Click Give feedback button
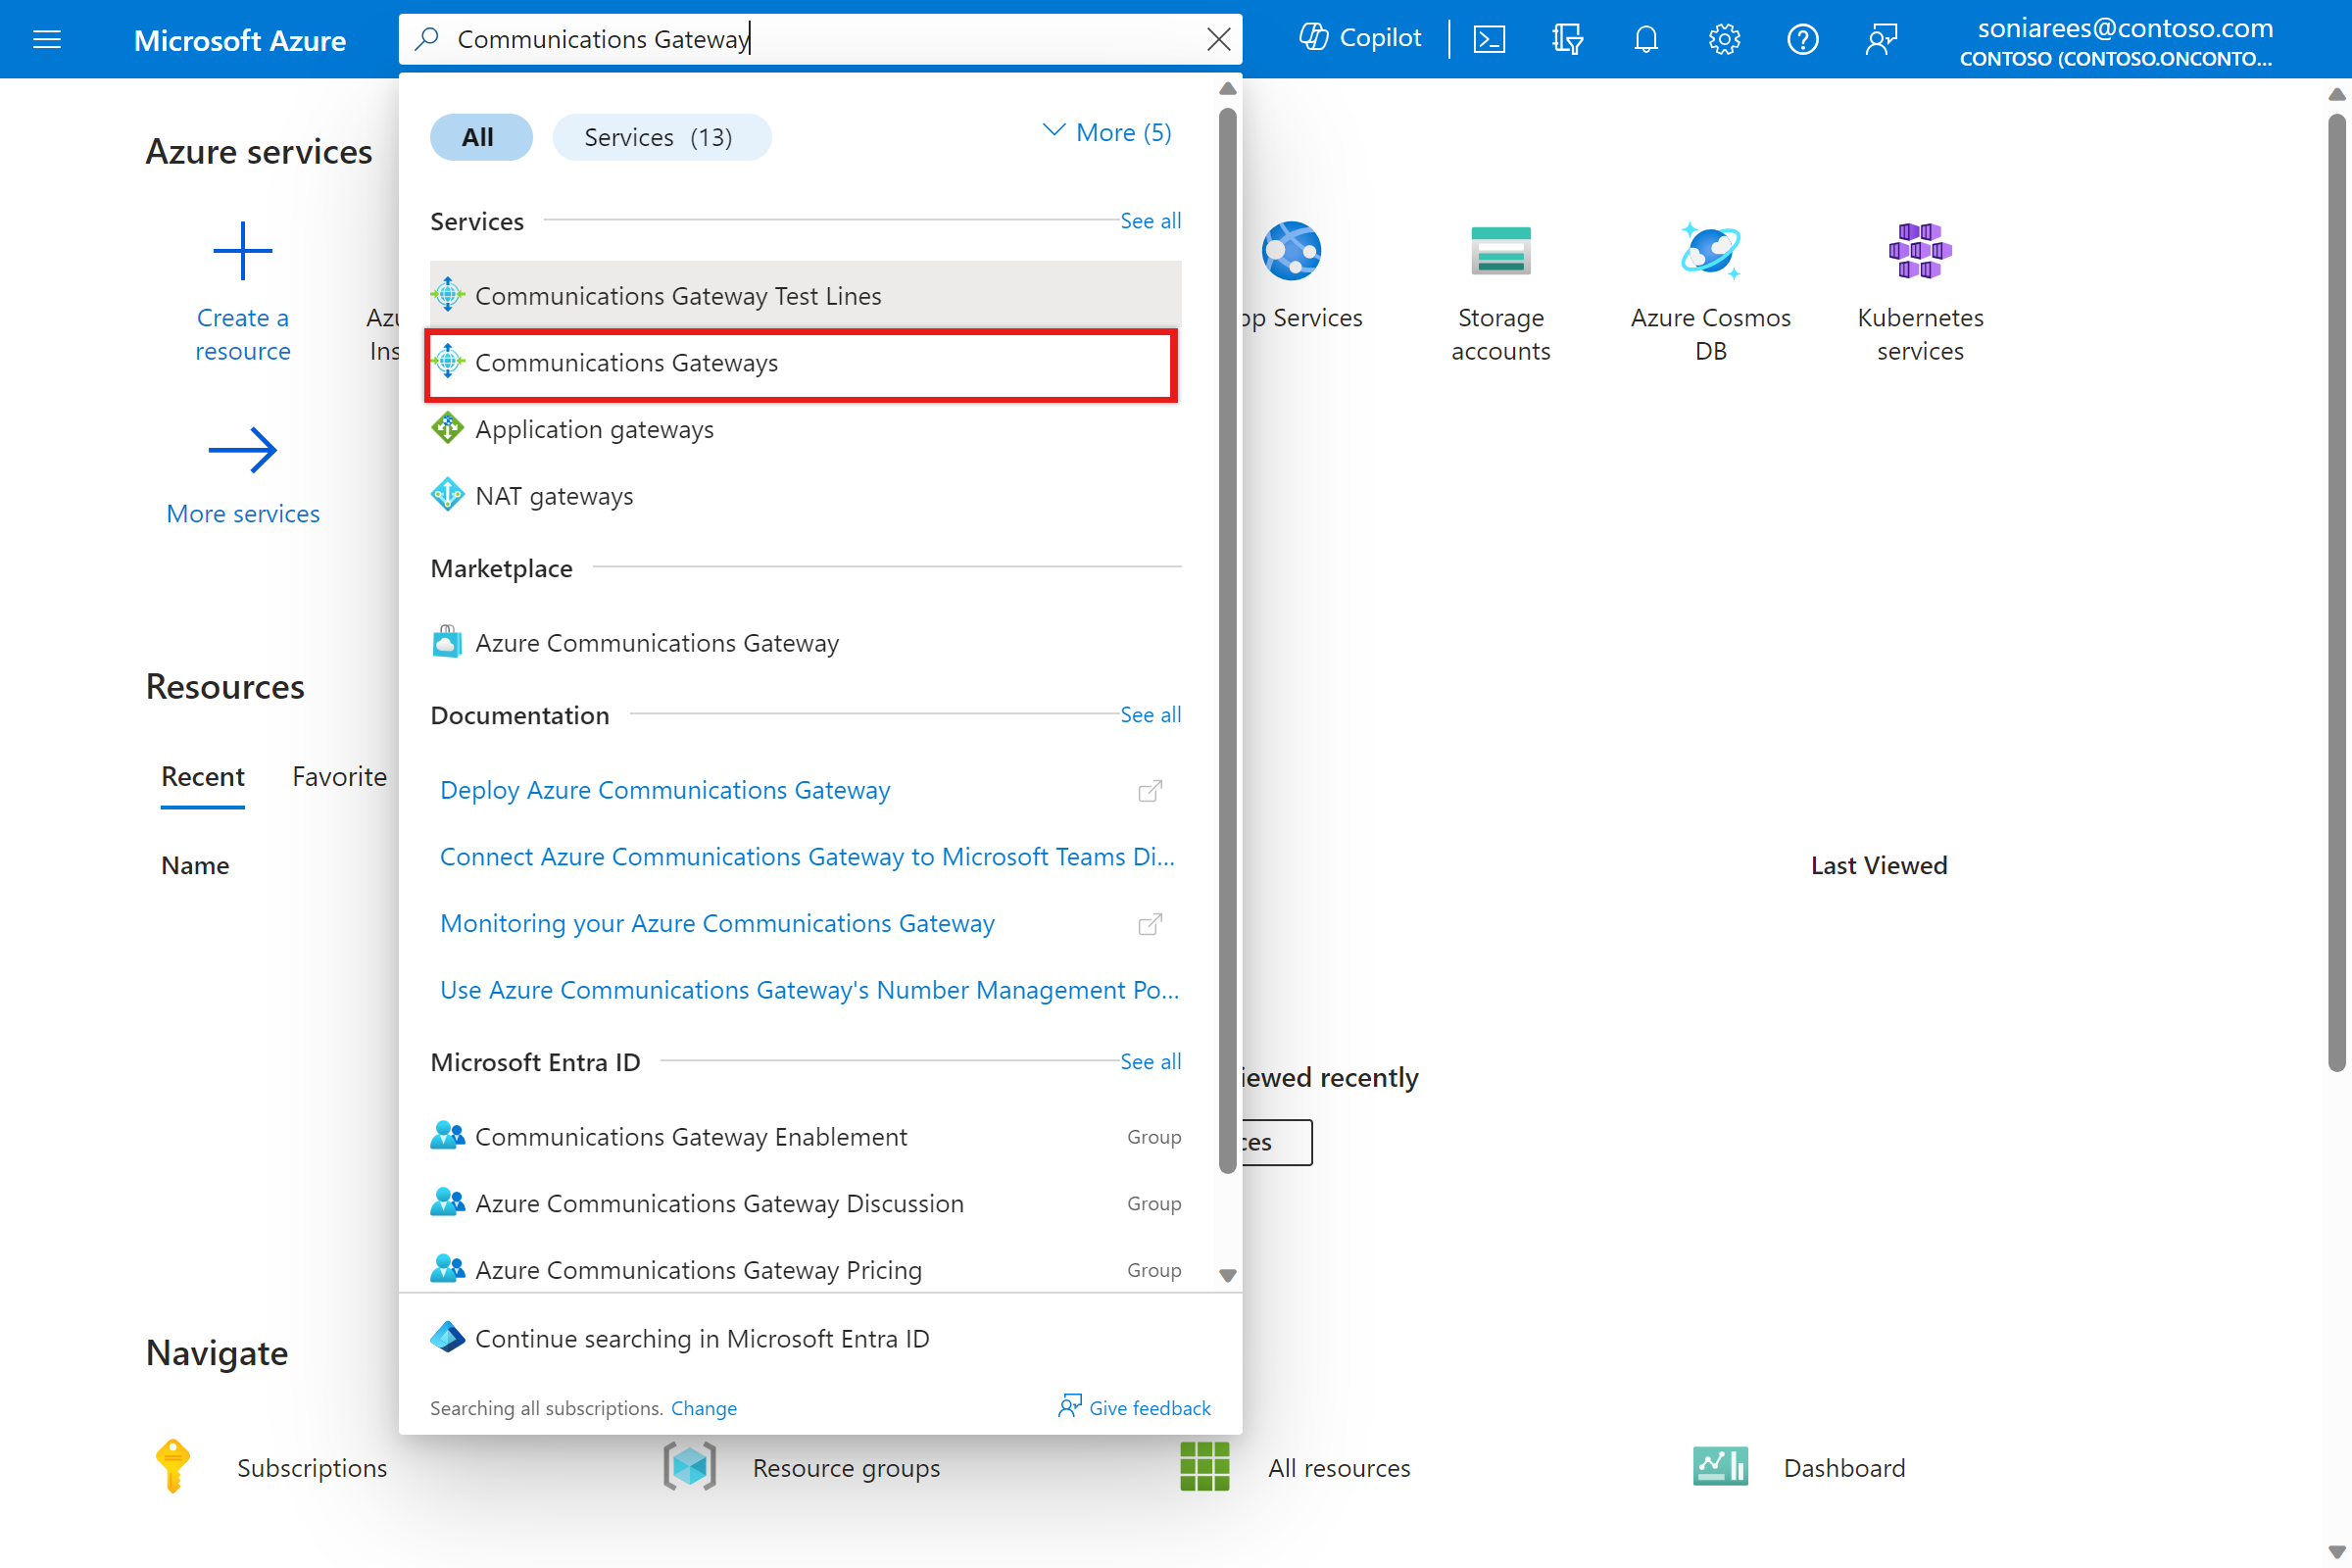 click(x=1131, y=1407)
